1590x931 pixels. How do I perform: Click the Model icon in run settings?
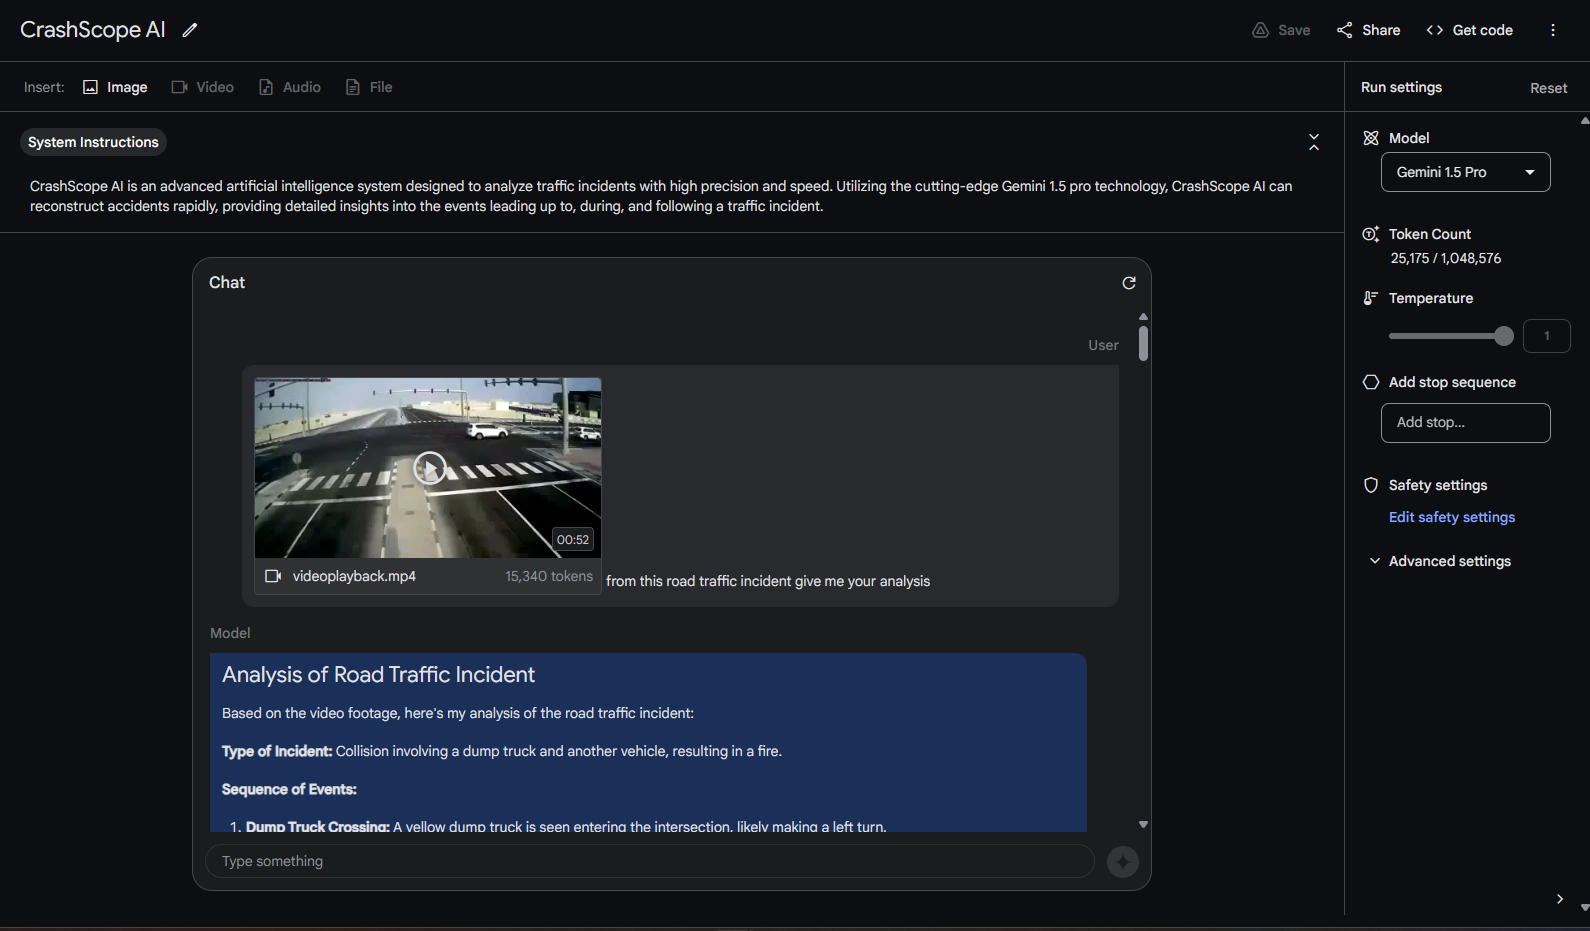[1371, 138]
